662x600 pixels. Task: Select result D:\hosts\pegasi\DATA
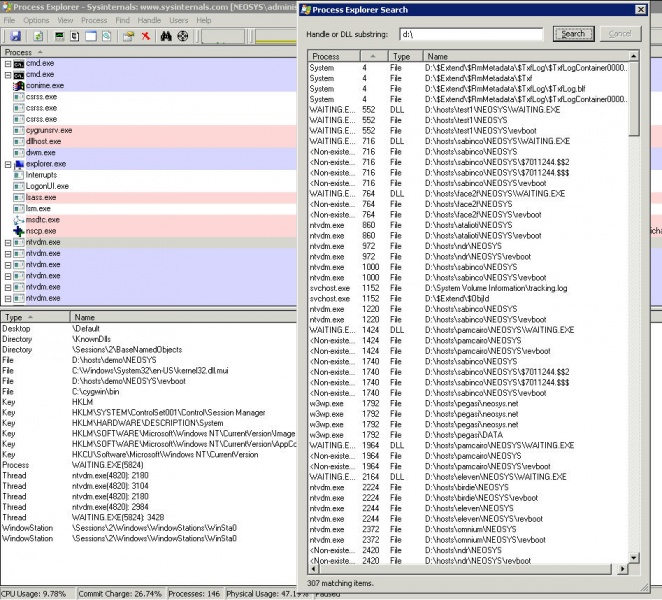click(464, 435)
